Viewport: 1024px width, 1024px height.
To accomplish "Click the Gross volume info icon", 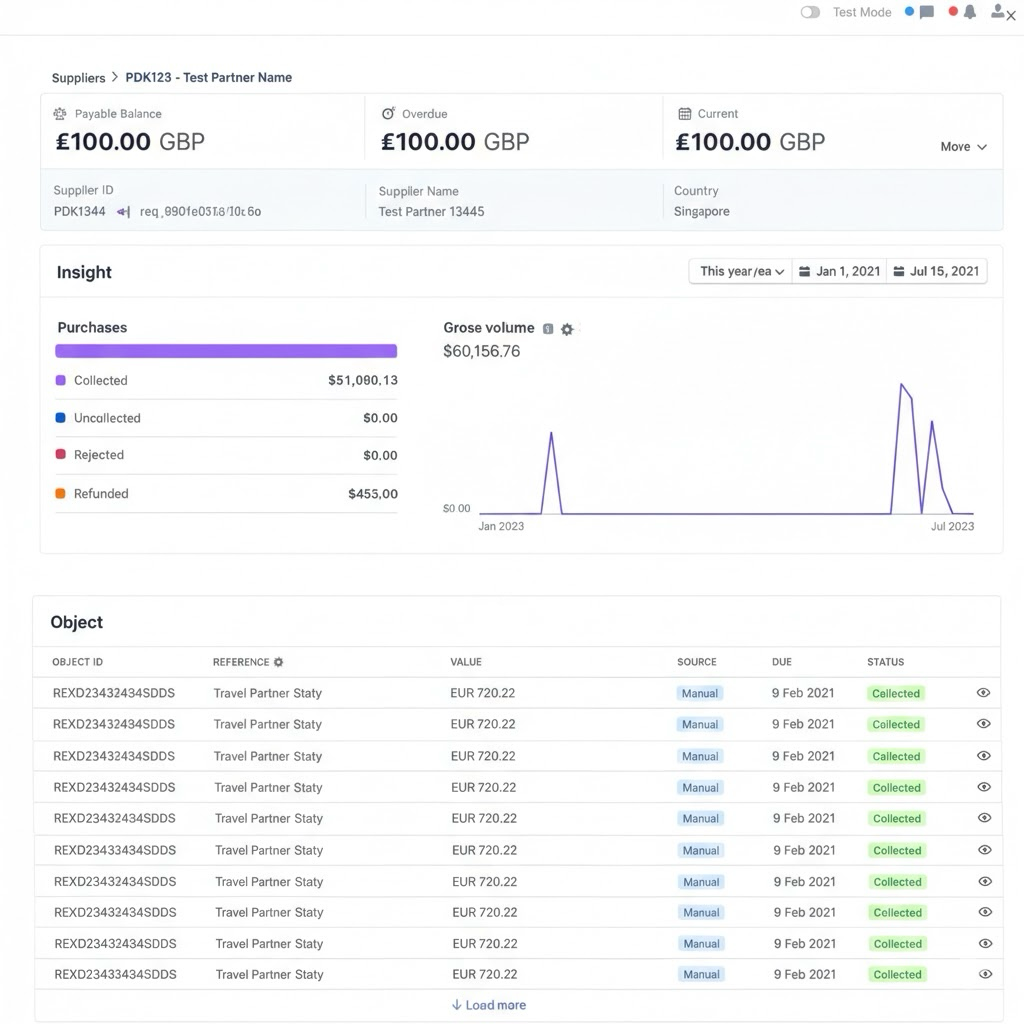I will pos(548,329).
